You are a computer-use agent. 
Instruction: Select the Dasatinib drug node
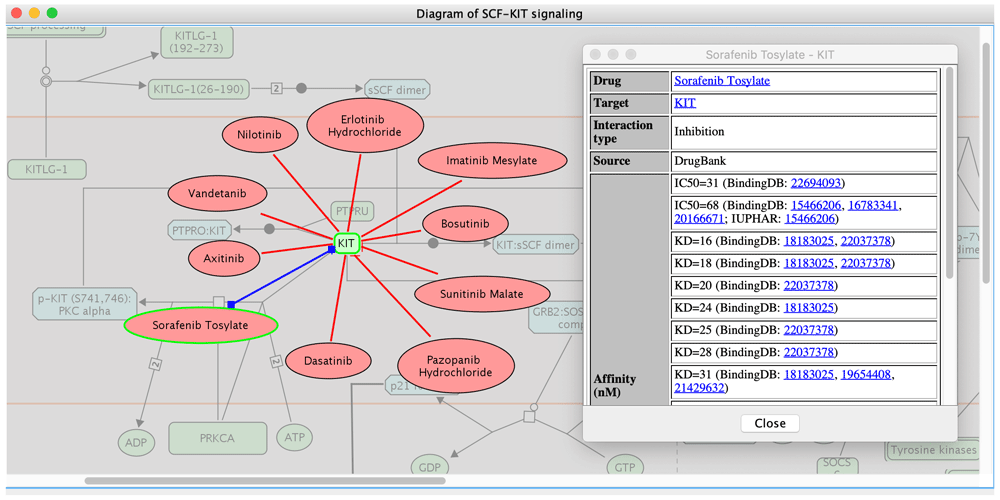tap(328, 360)
